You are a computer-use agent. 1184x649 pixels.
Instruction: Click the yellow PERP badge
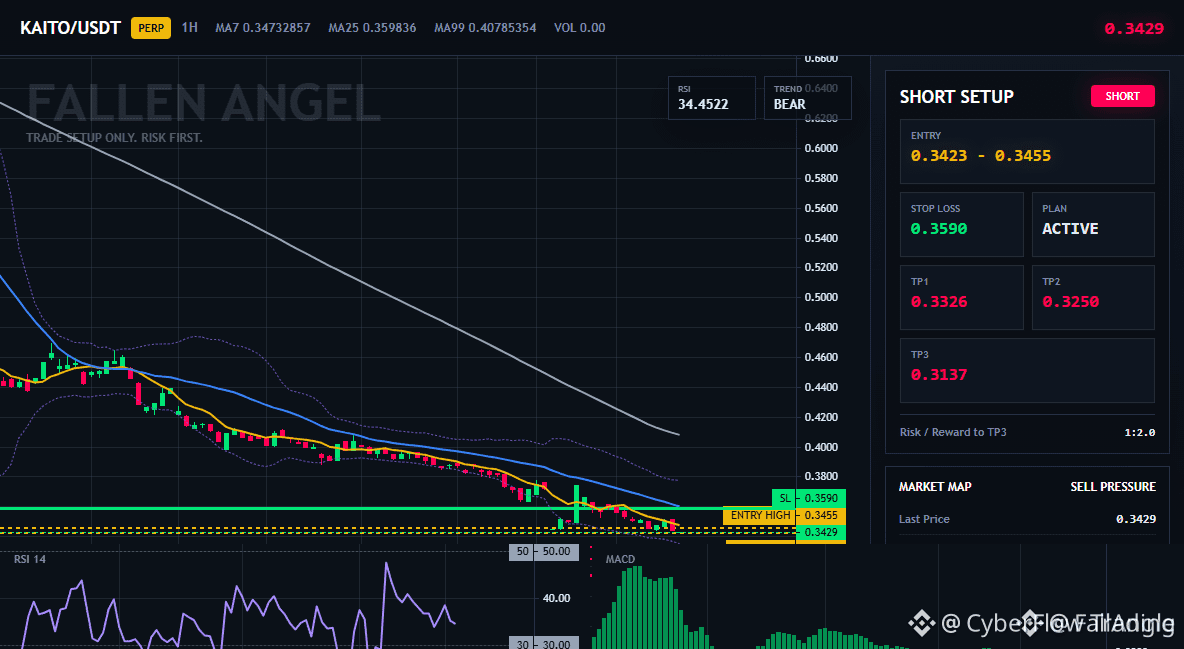(x=151, y=28)
